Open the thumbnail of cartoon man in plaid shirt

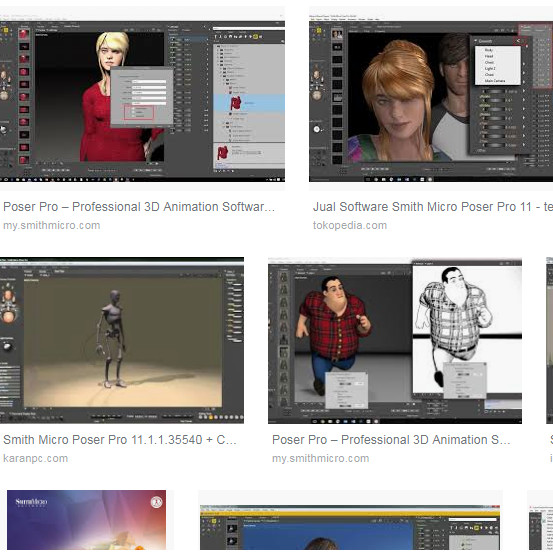[x=395, y=340]
